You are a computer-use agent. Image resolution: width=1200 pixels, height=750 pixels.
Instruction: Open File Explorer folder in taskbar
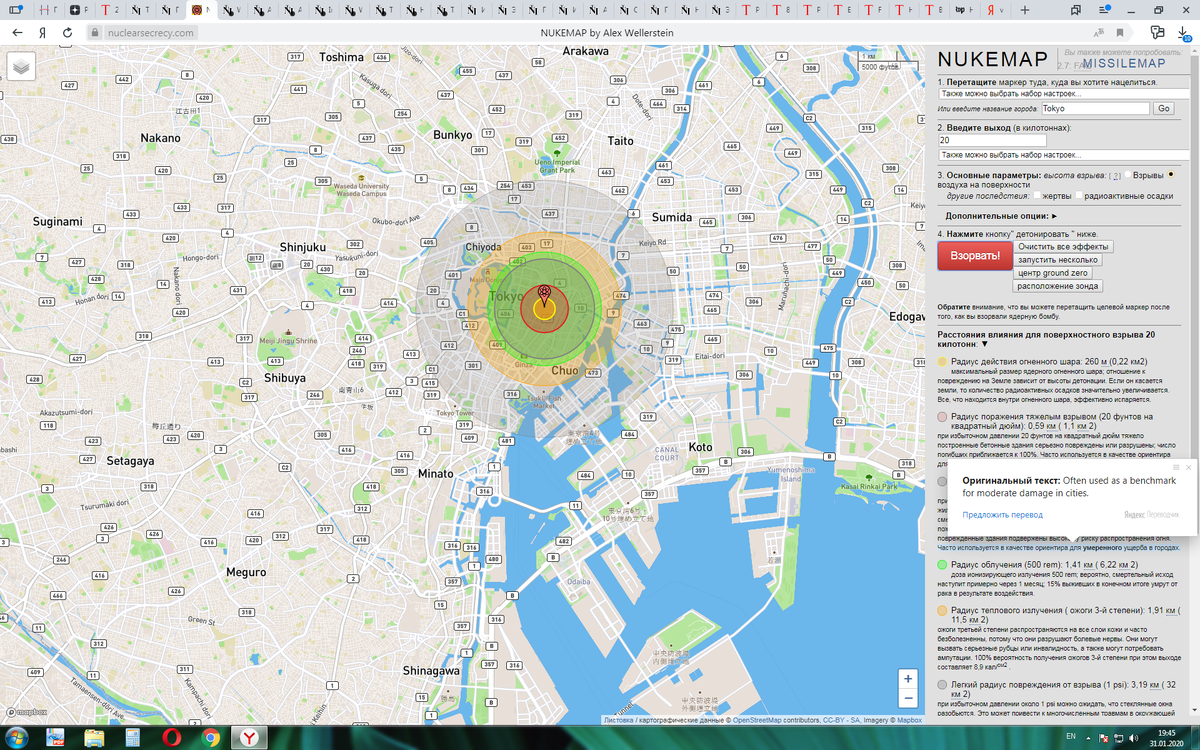94,738
